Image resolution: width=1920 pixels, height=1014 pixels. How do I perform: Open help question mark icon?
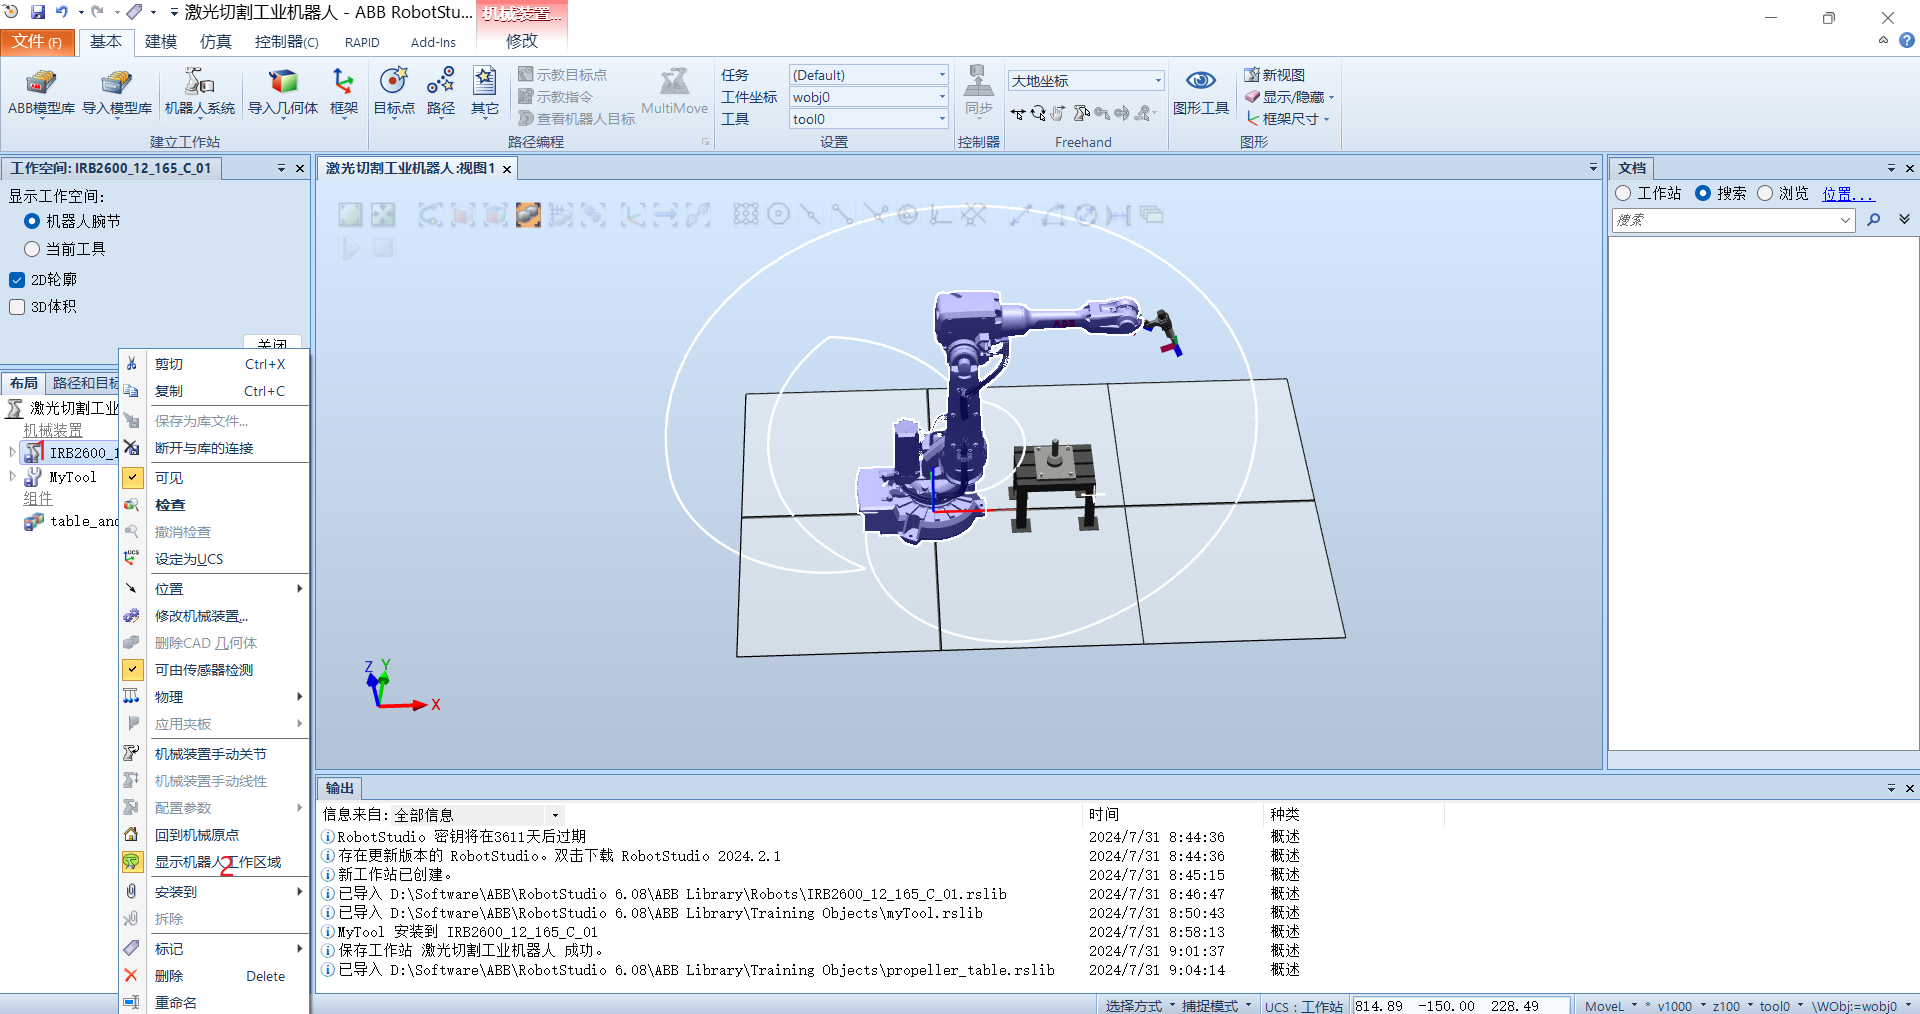pyautogui.click(x=1906, y=41)
